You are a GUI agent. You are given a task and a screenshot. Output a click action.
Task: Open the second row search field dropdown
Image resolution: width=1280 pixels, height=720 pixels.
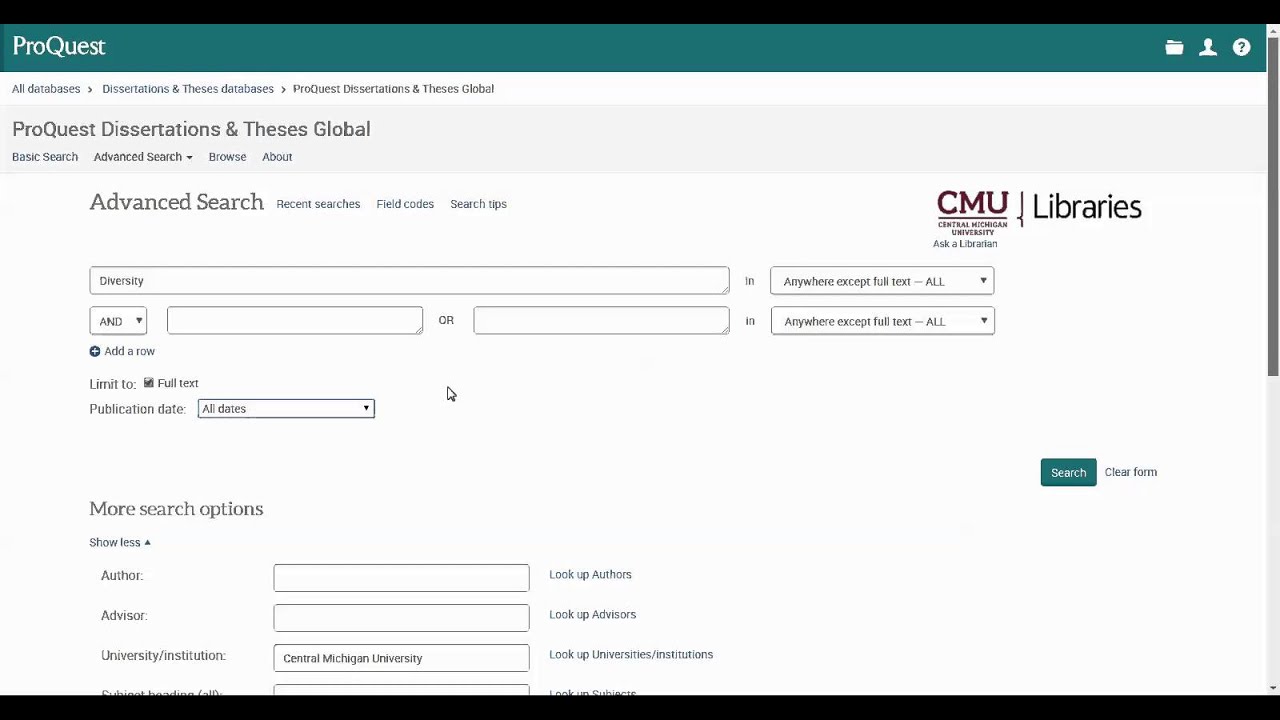coord(882,321)
